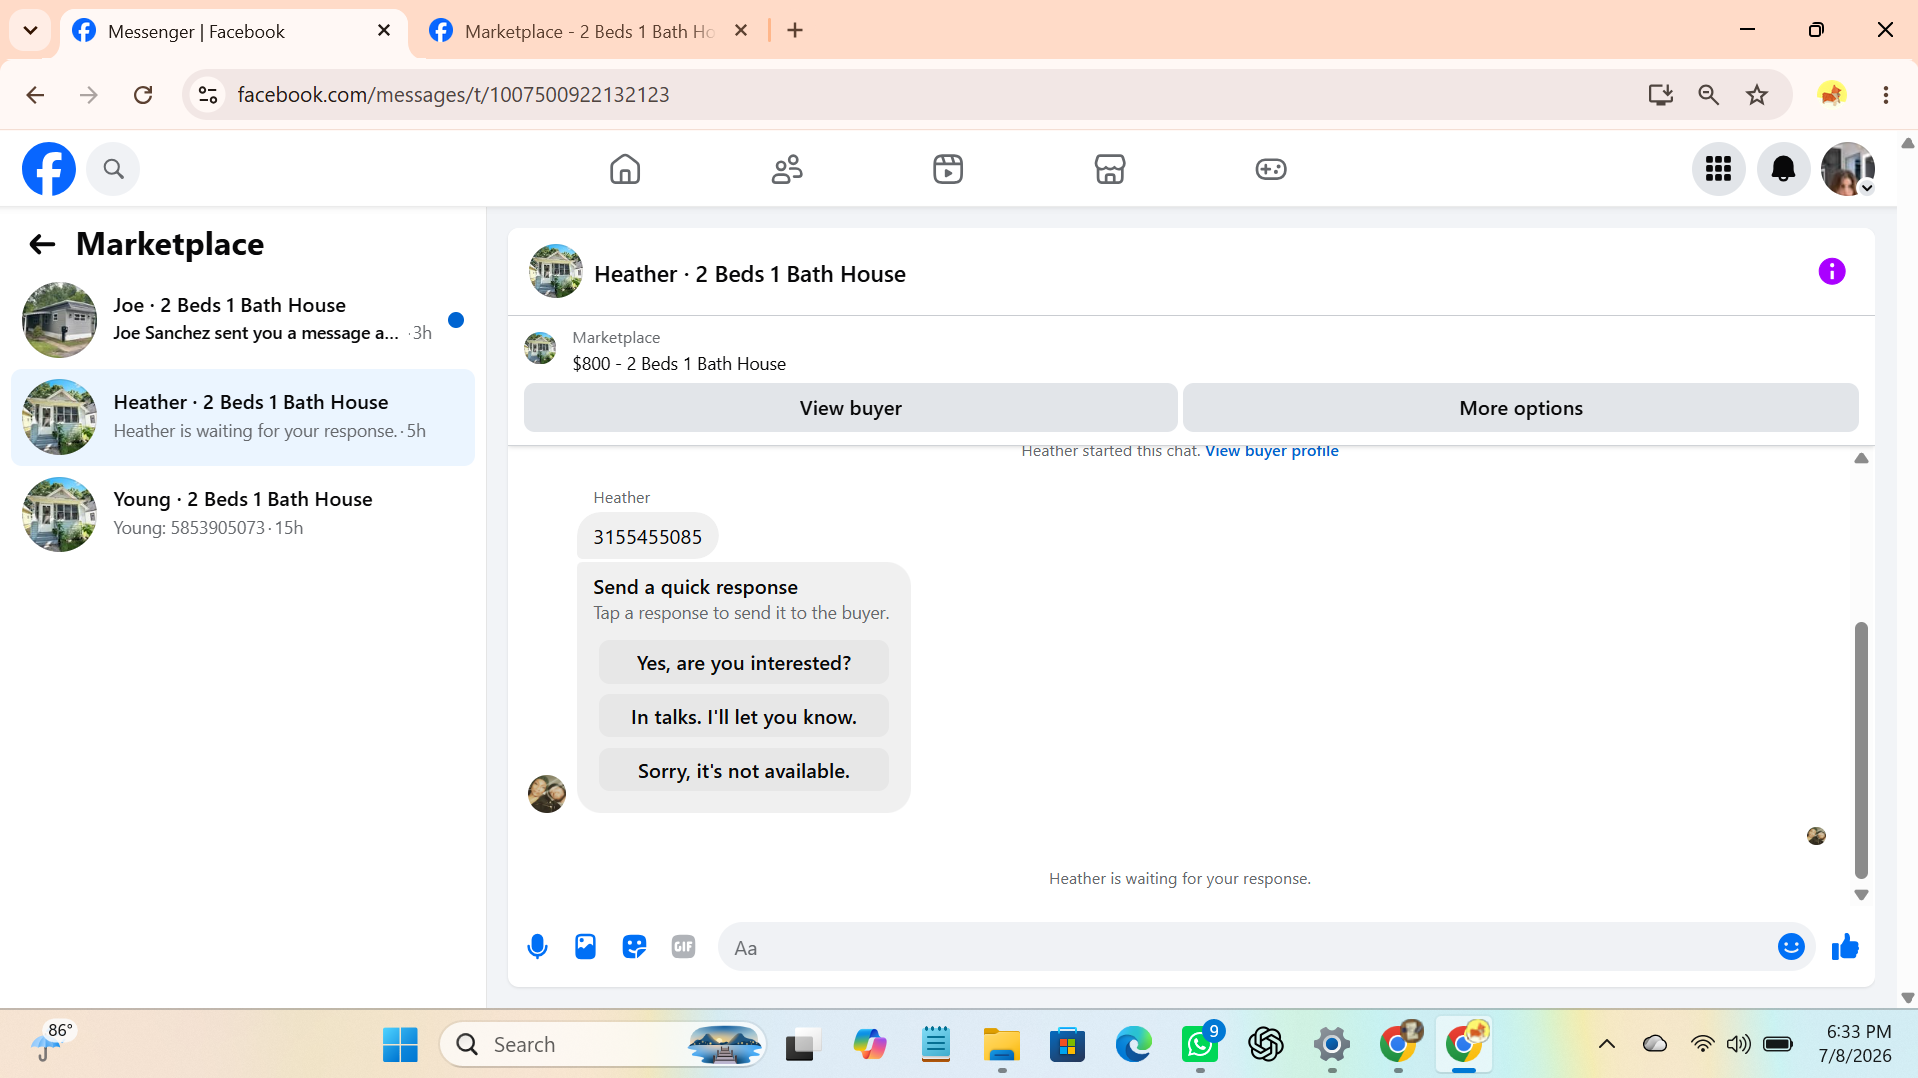The image size is (1918, 1078).
Task: Open the Facebook menu grid icon
Action: click(x=1719, y=169)
